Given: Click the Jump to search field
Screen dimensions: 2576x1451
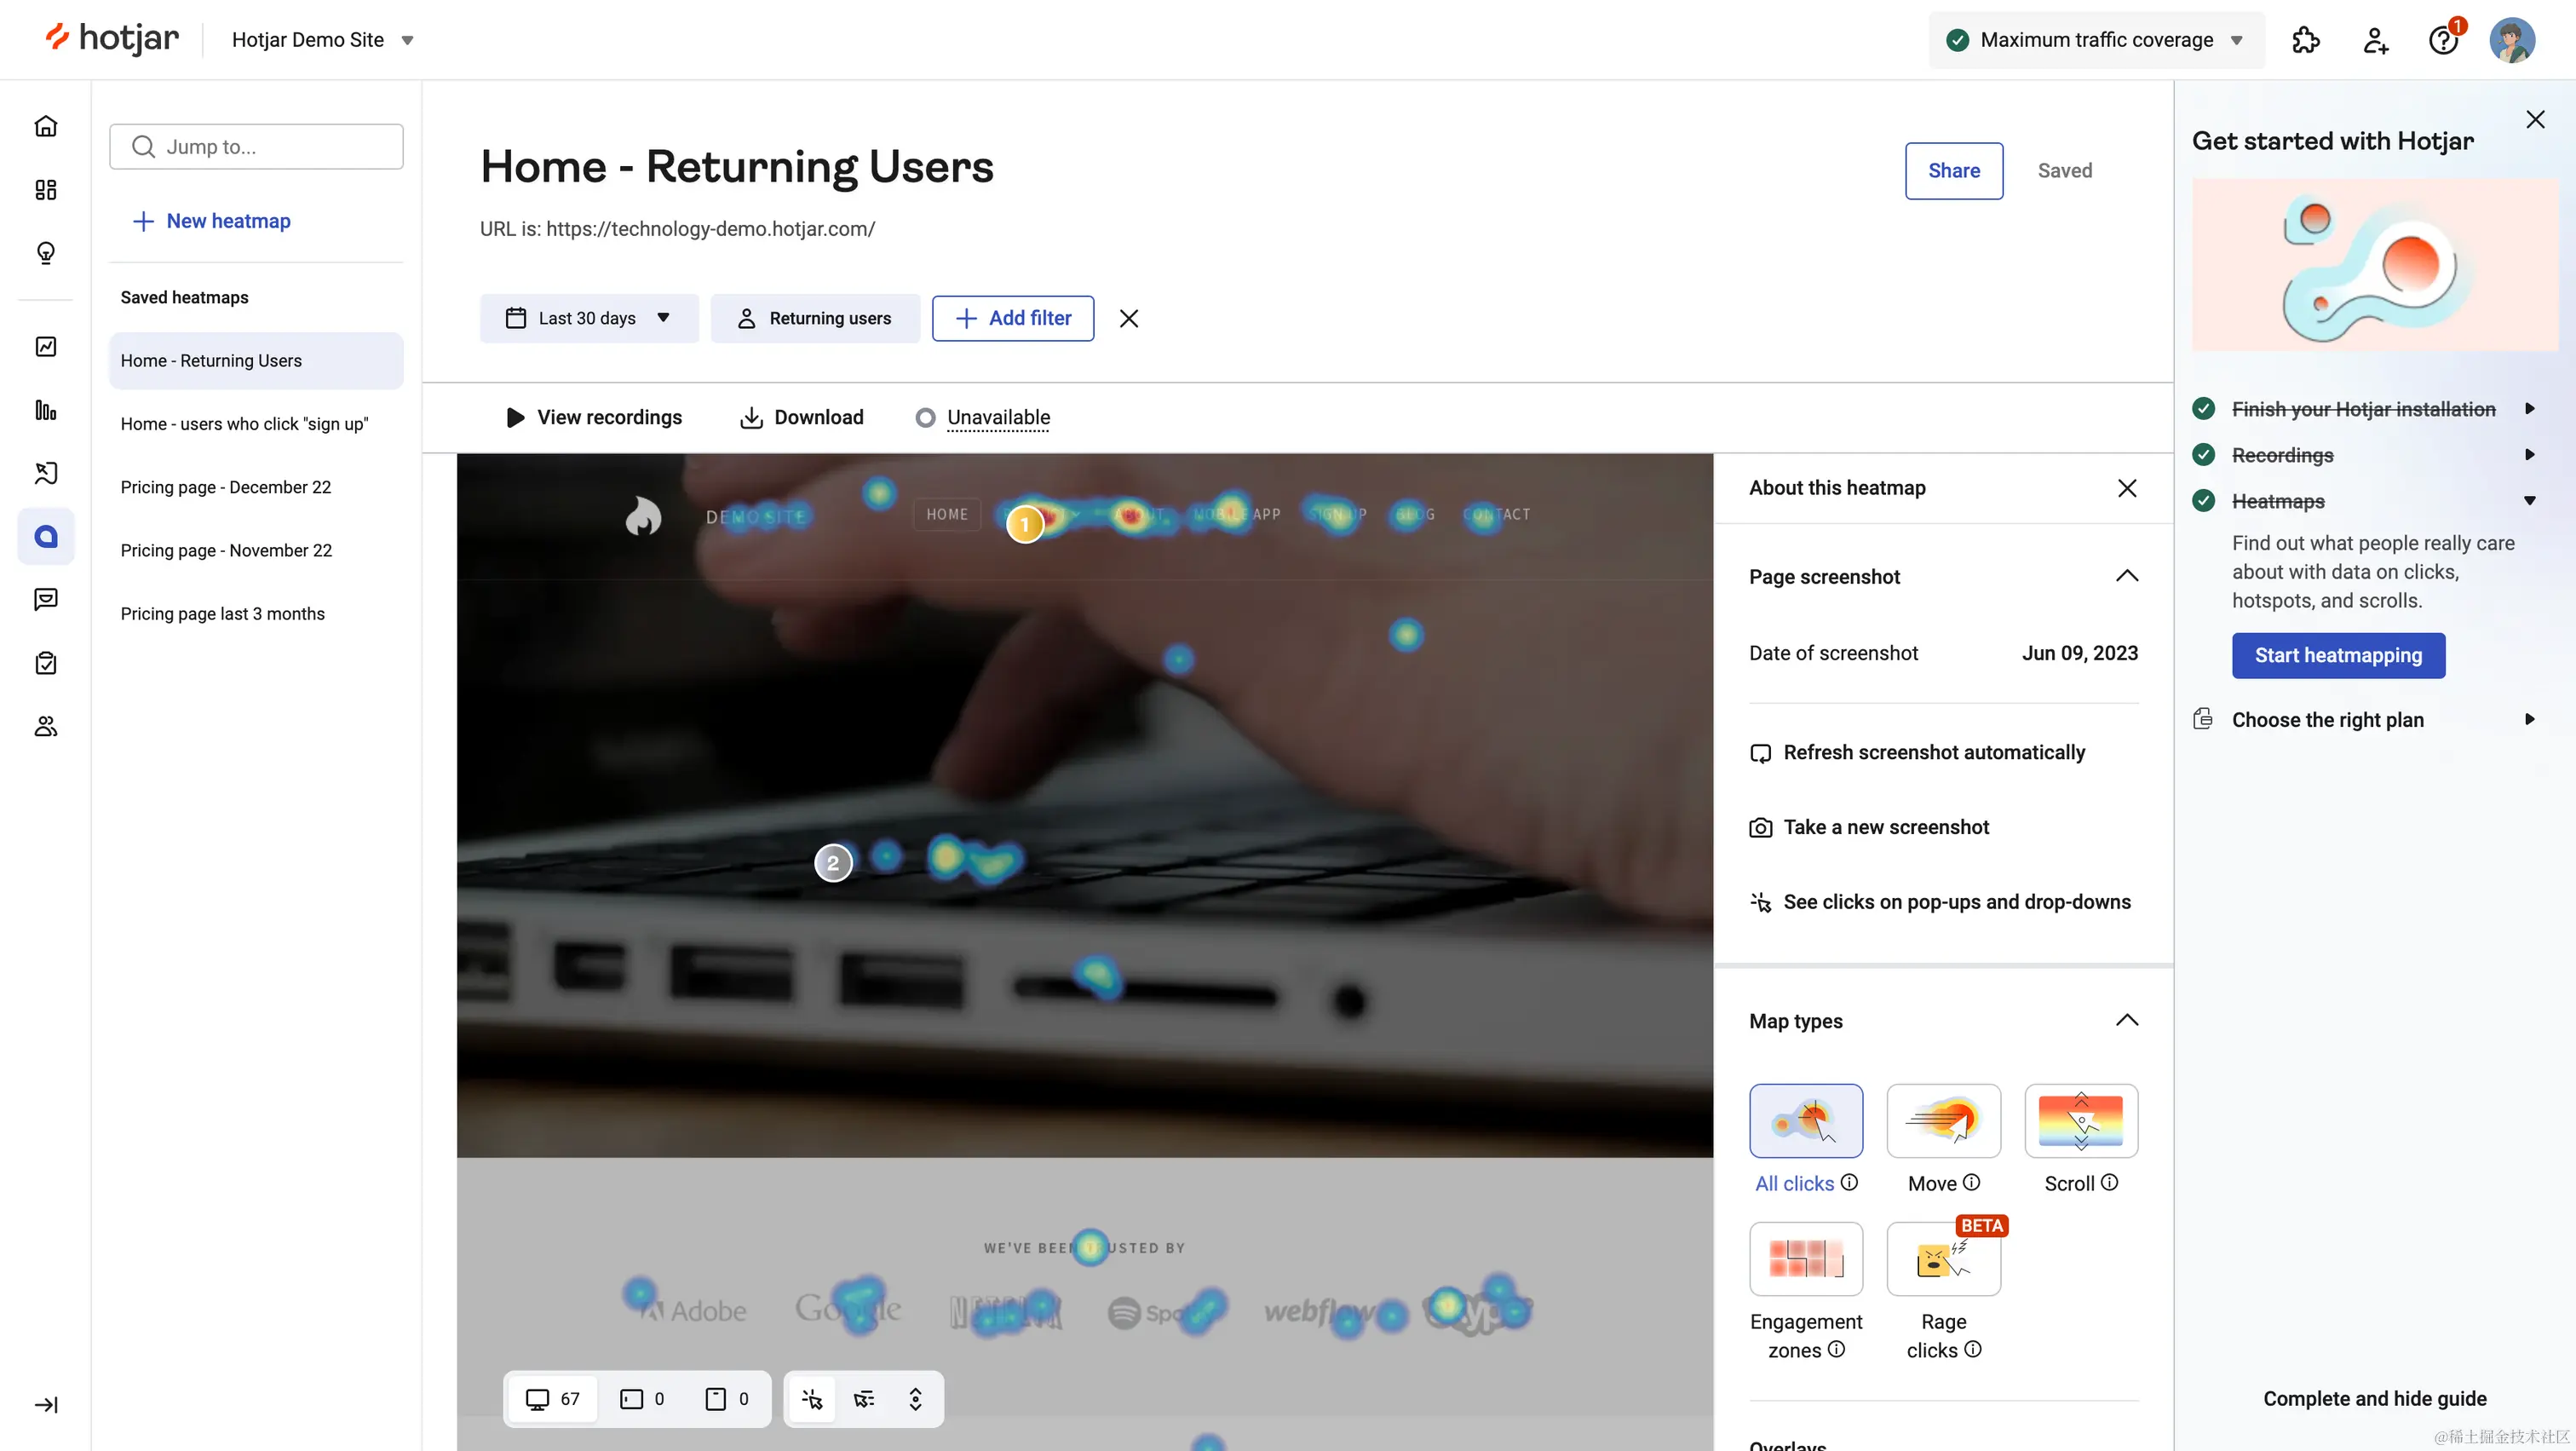Looking at the screenshot, I should click(x=256, y=147).
